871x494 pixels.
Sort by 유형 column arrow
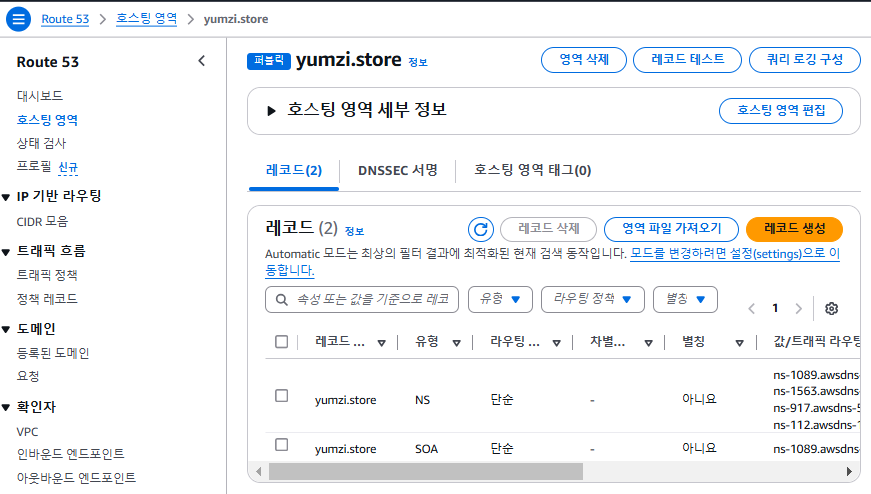coord(457,343)
